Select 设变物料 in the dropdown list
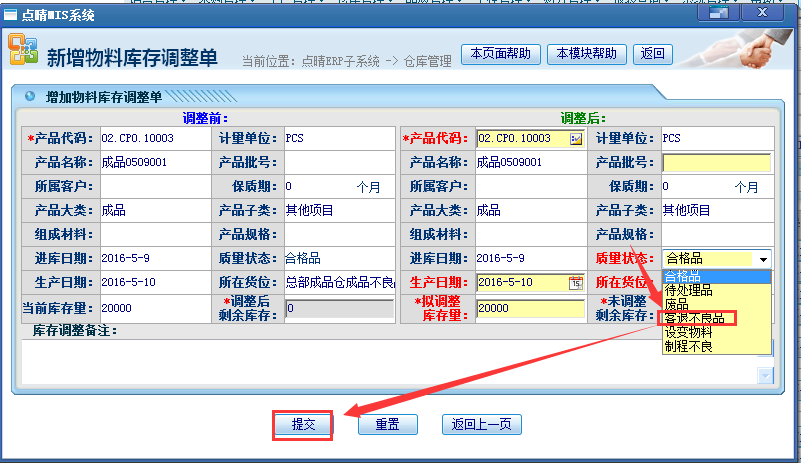This screenshot has width=801, height=463. [690, 332]
